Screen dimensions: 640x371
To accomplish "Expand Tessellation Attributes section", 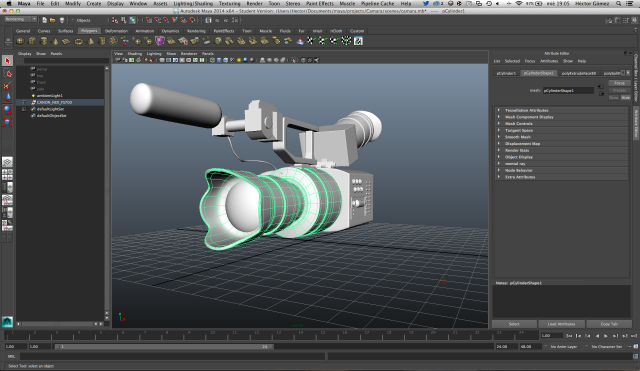I will pyautogui.click(x=561, y=110).
